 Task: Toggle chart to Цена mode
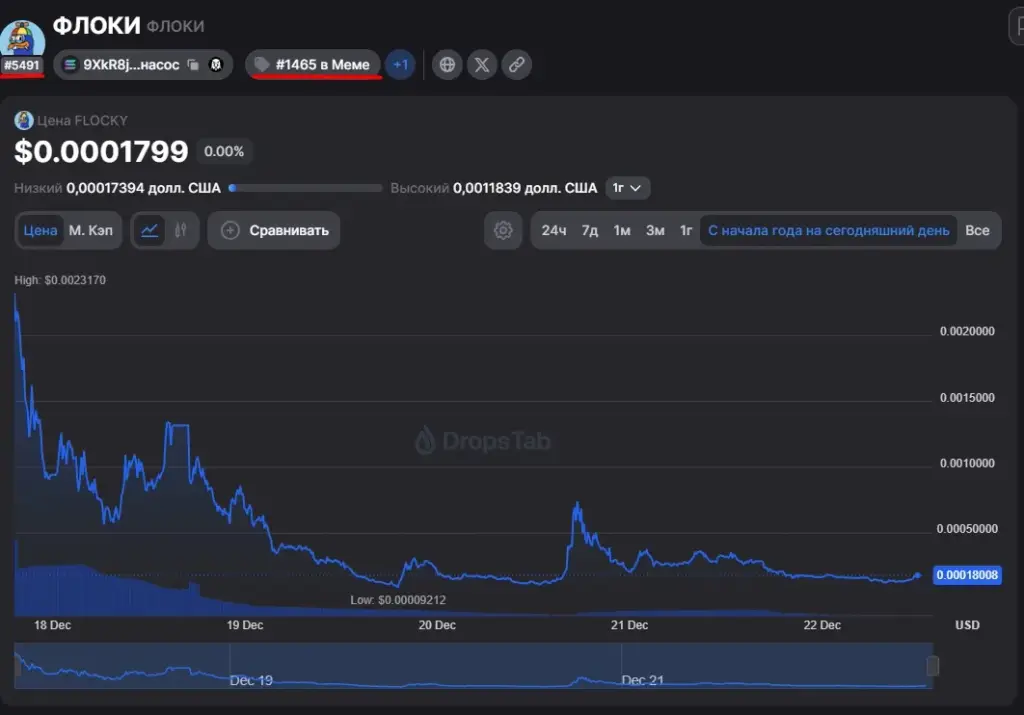click(x=40, y=230)
